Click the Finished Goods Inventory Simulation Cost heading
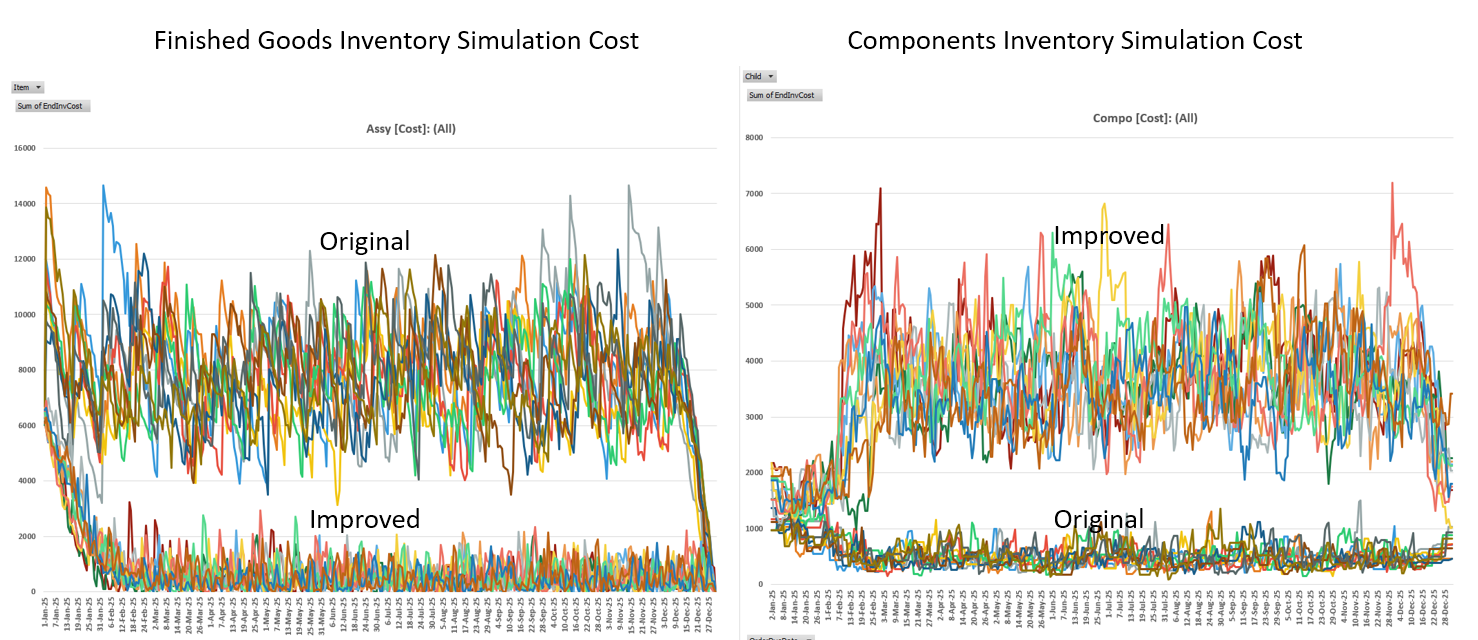This screenshot has width=1478, height=640. (395, 41)
